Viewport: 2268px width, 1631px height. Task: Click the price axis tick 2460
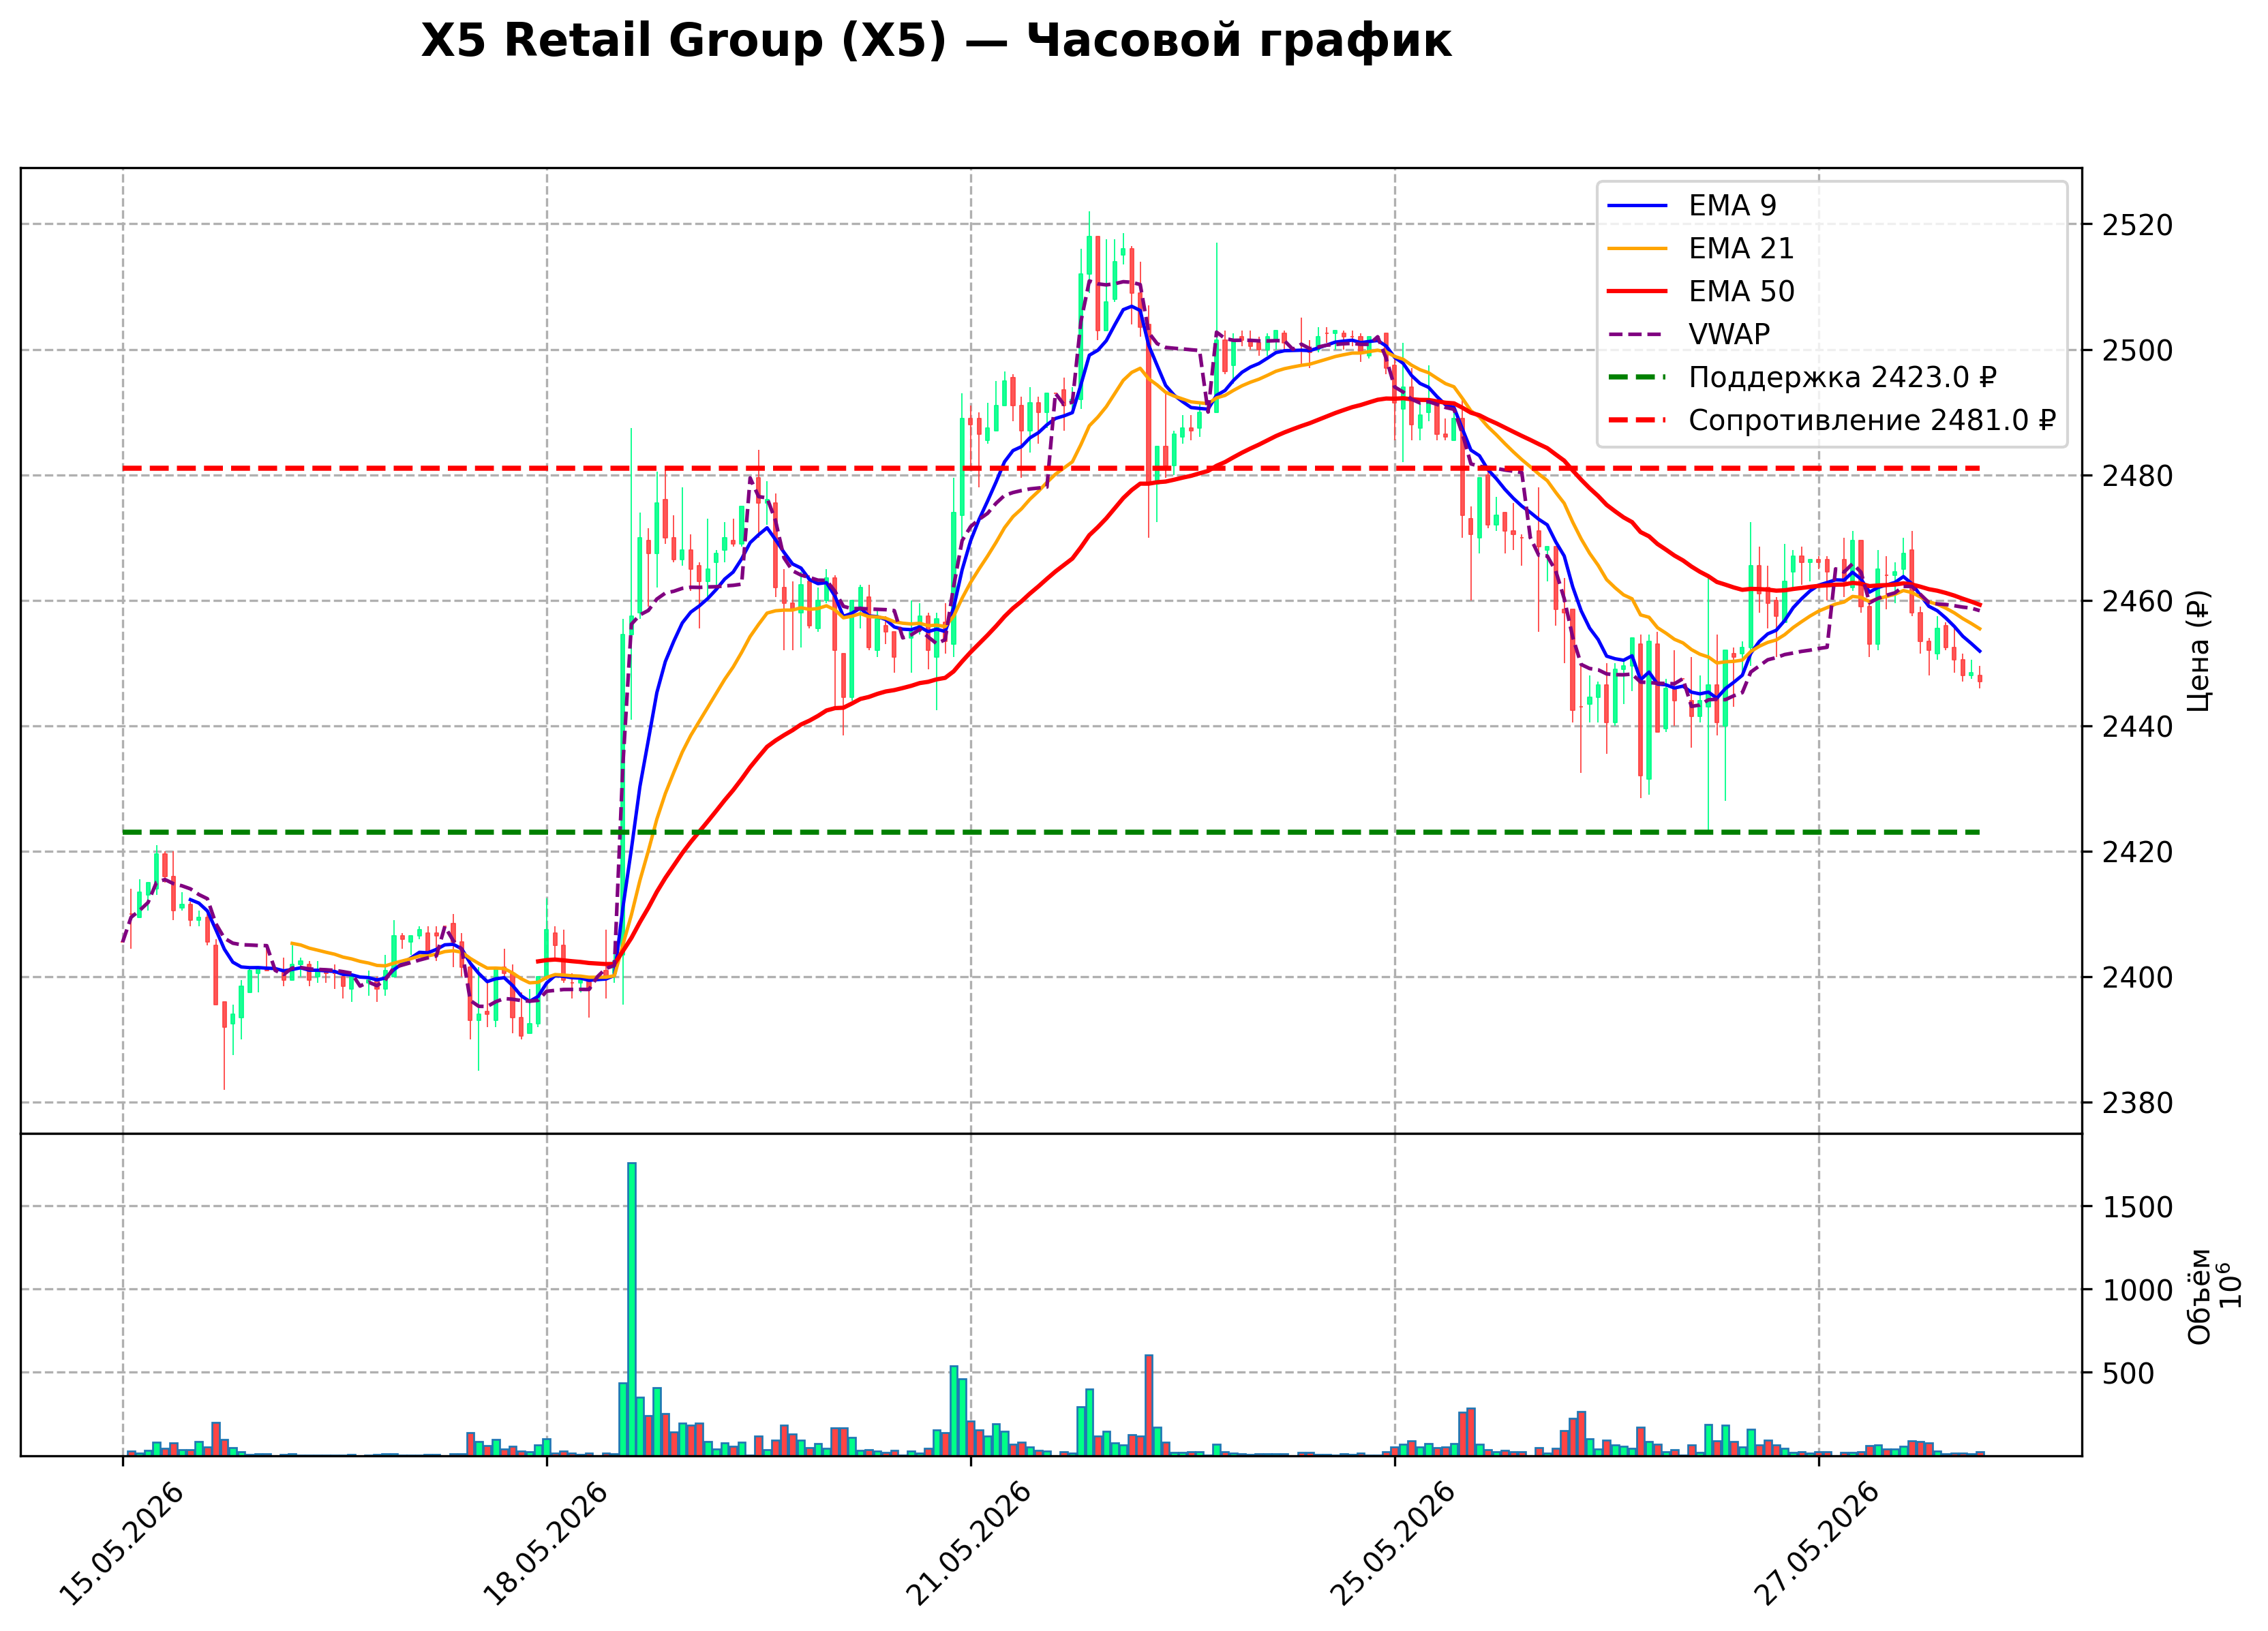click(2138, 602)
